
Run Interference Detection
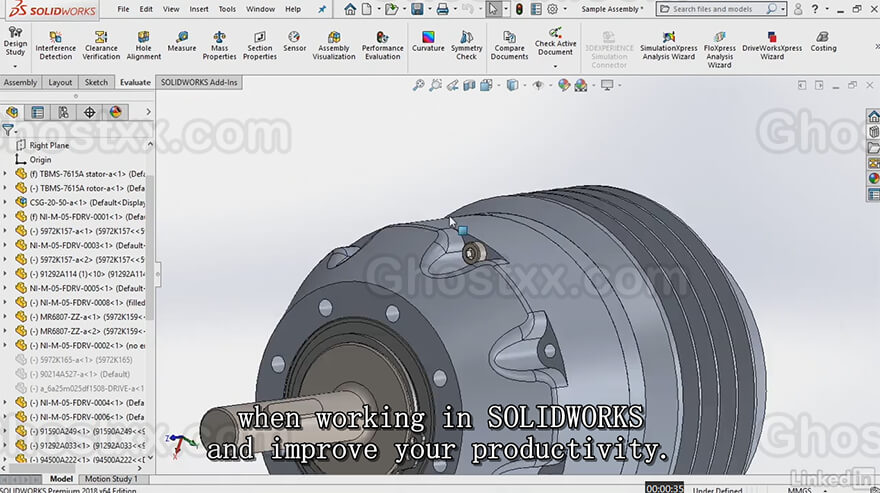coord(55,46)
